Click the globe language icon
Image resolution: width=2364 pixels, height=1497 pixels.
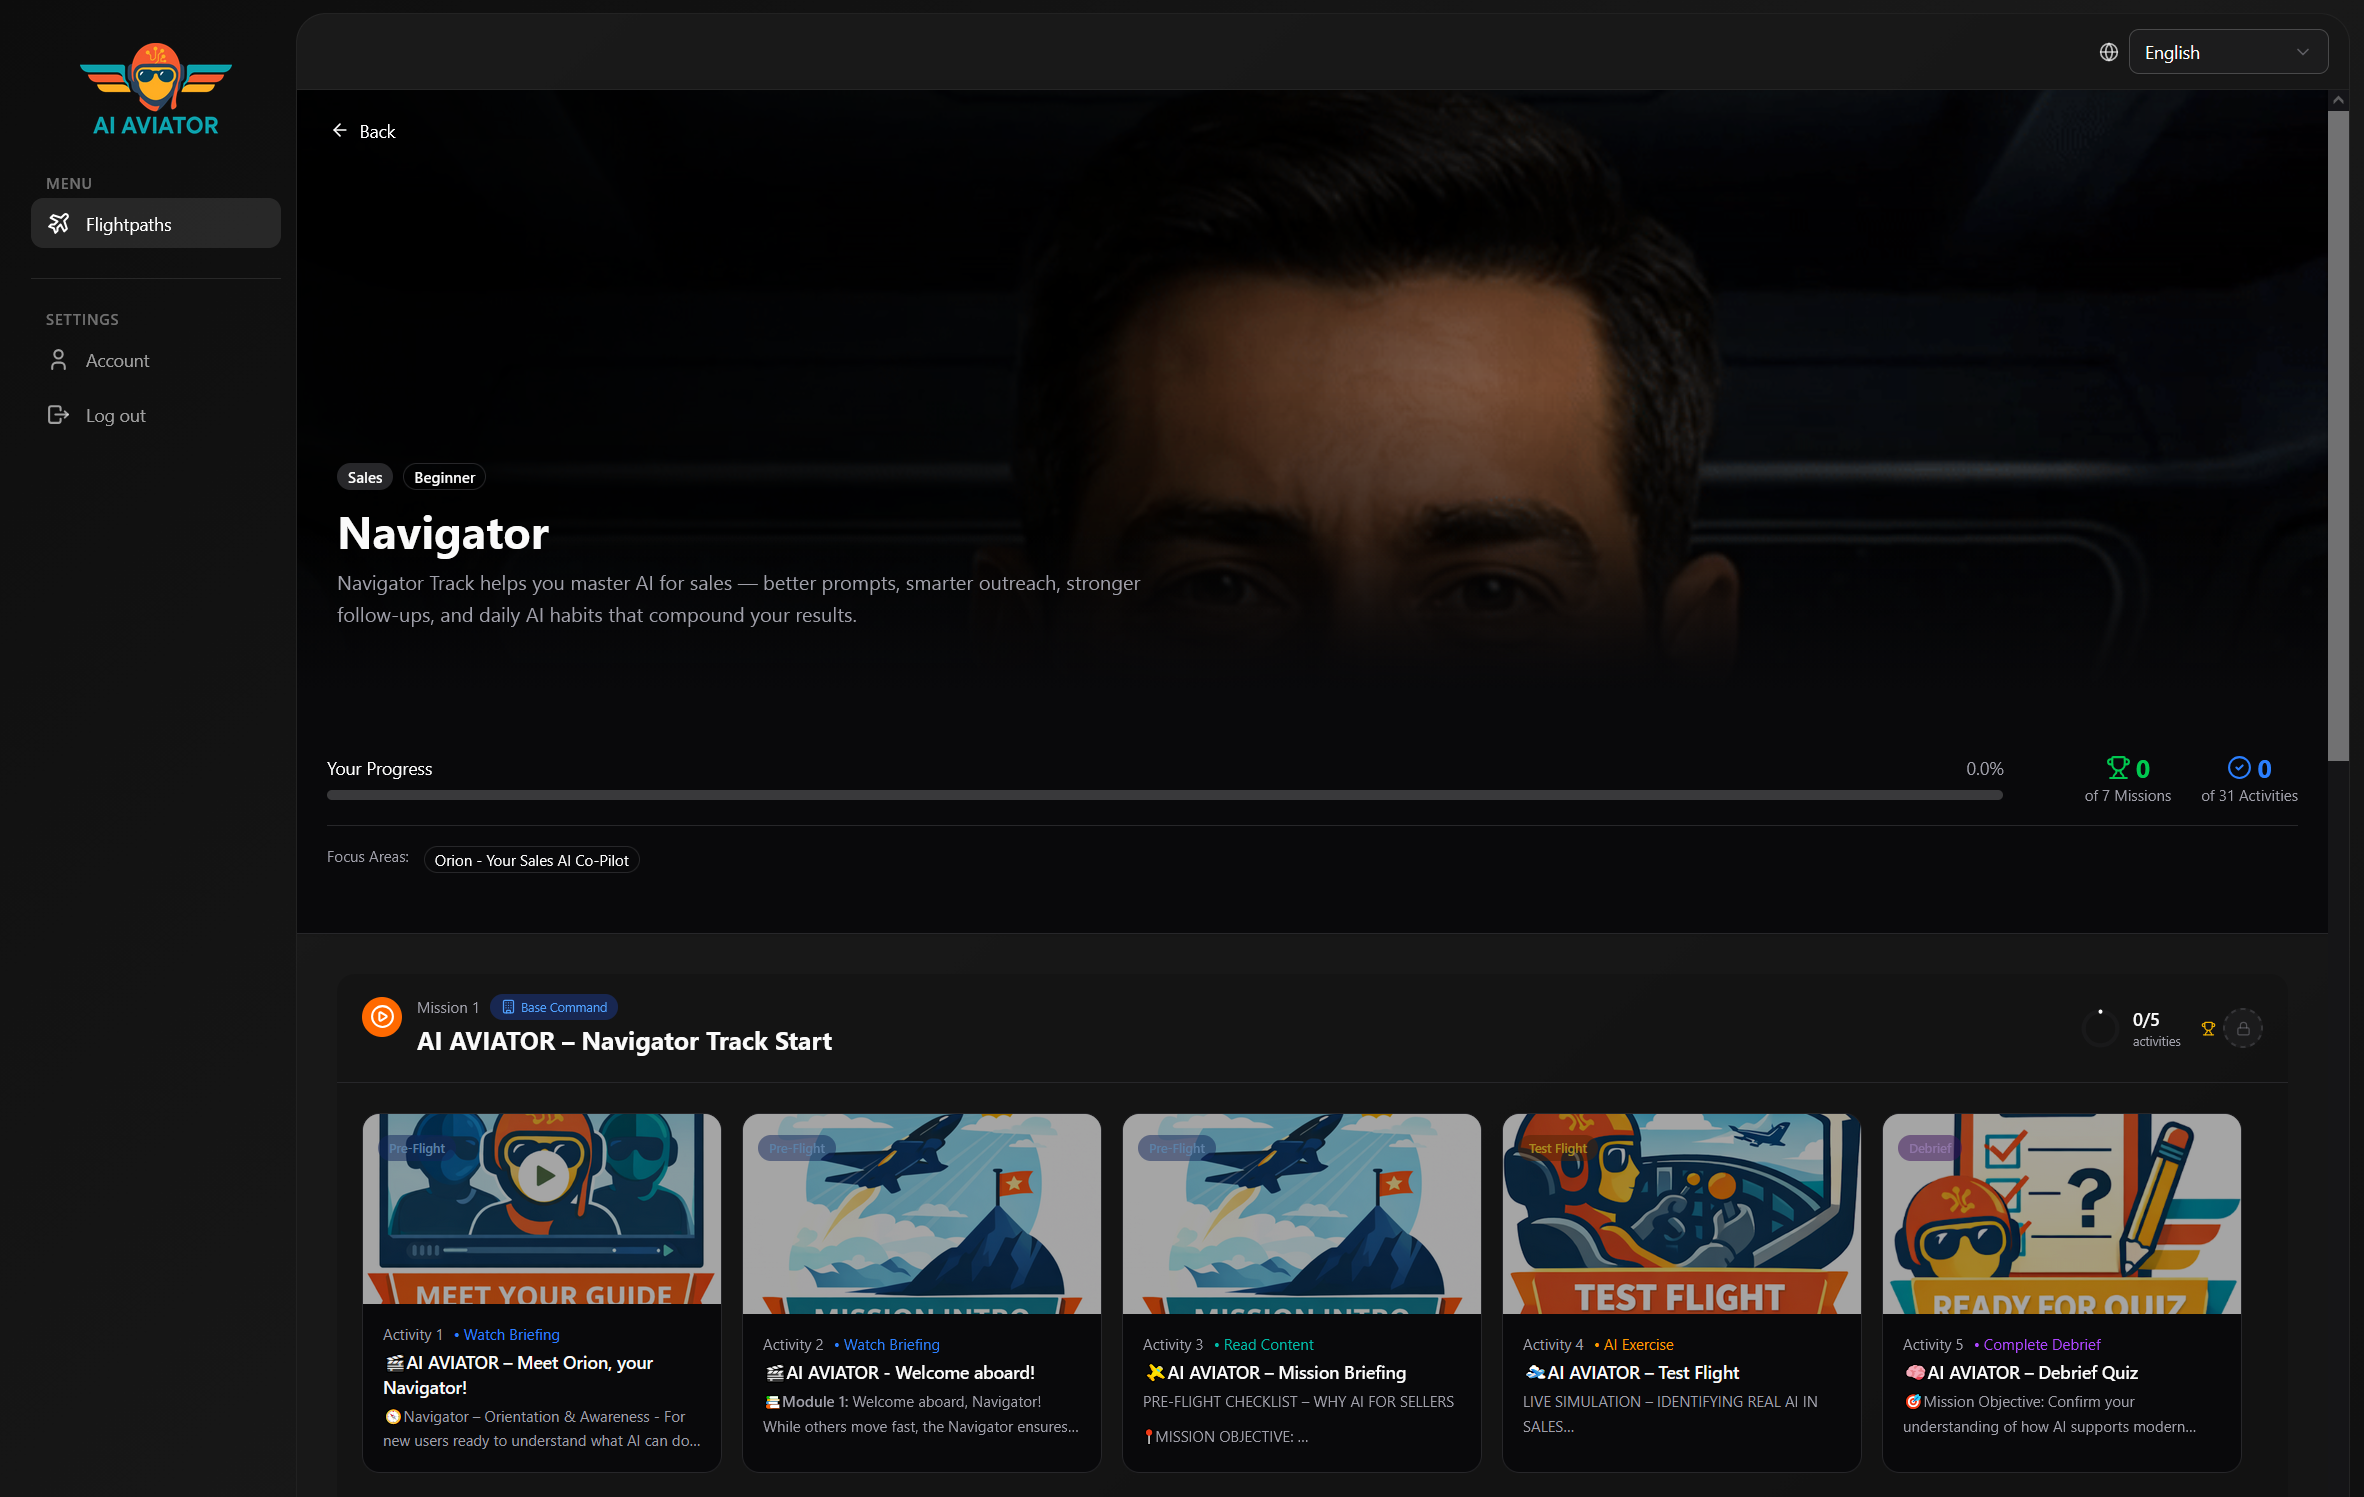pos(2108,52)
